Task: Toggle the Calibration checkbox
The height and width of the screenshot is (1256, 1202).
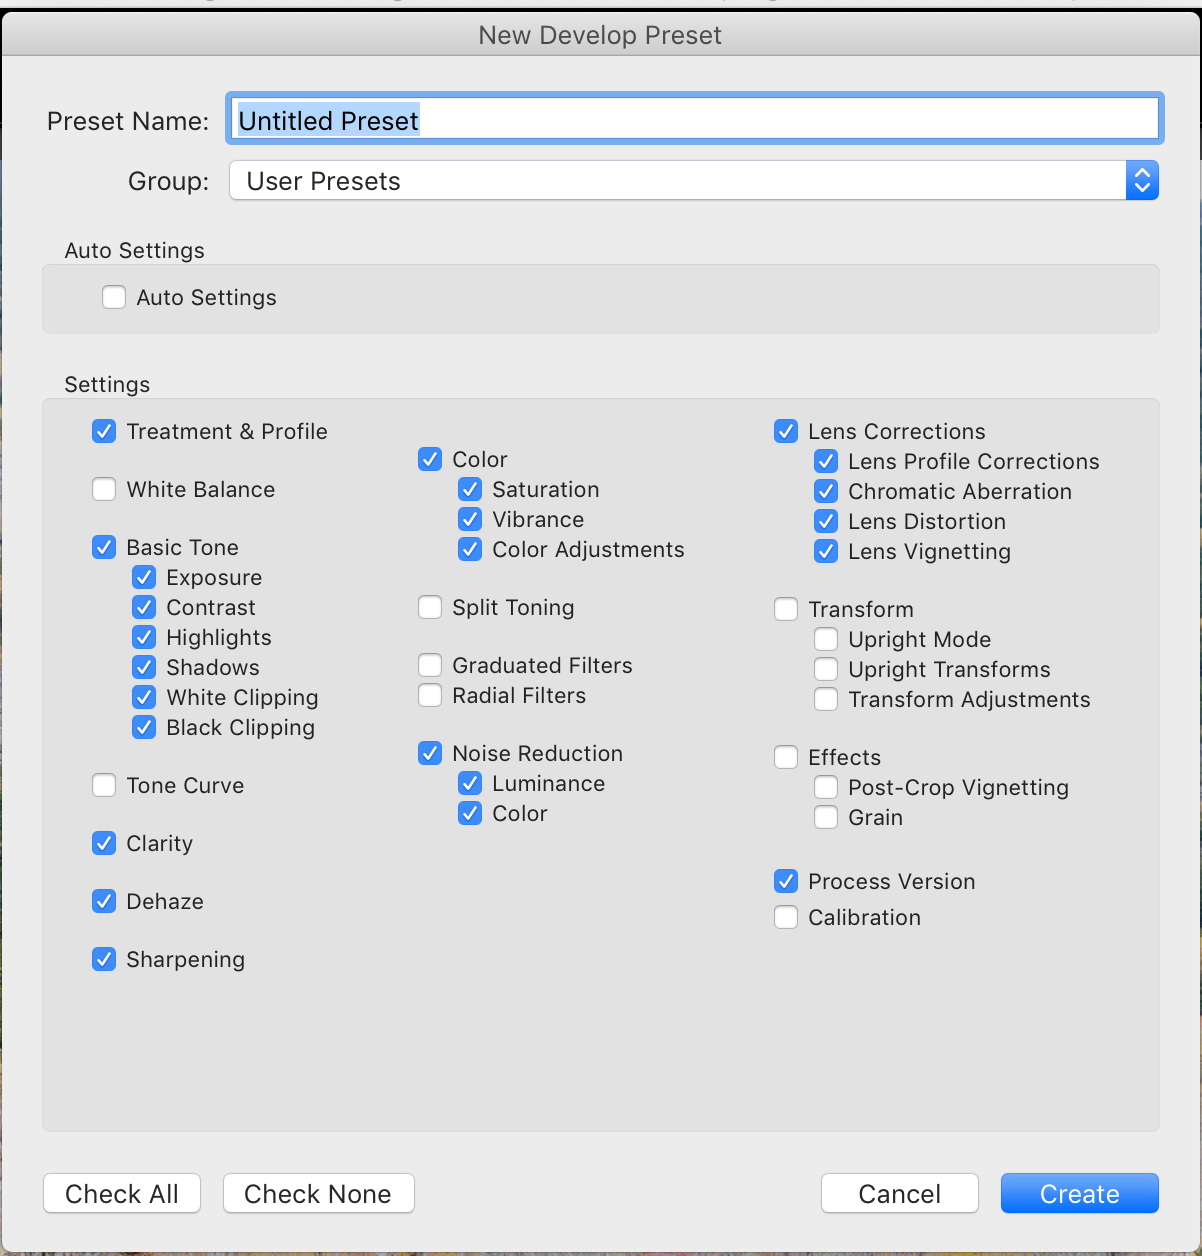Action: [x=786, y=917]
